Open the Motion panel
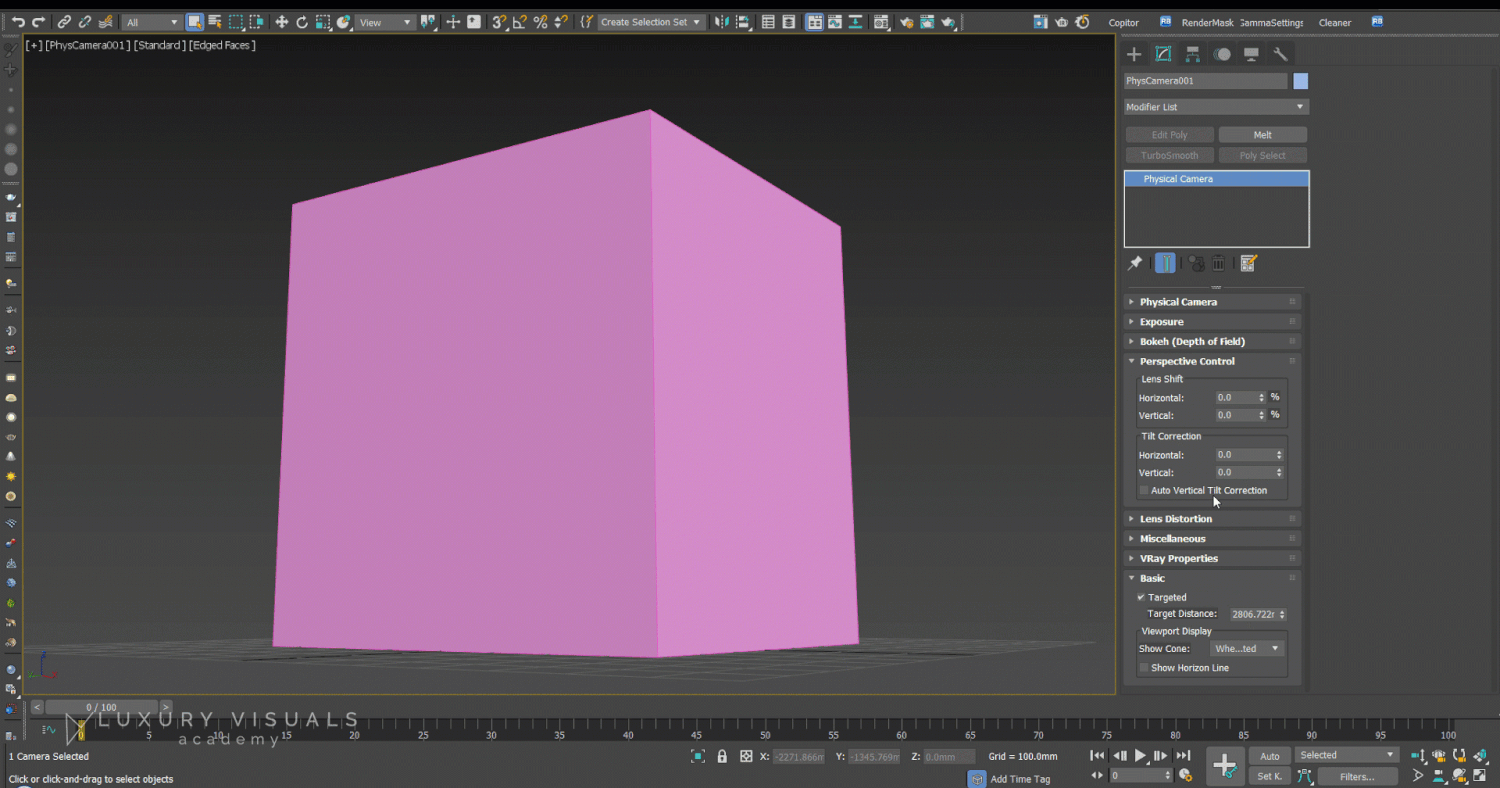Viewport: 1500px width, 788px height. click(x=1222, y=53)
